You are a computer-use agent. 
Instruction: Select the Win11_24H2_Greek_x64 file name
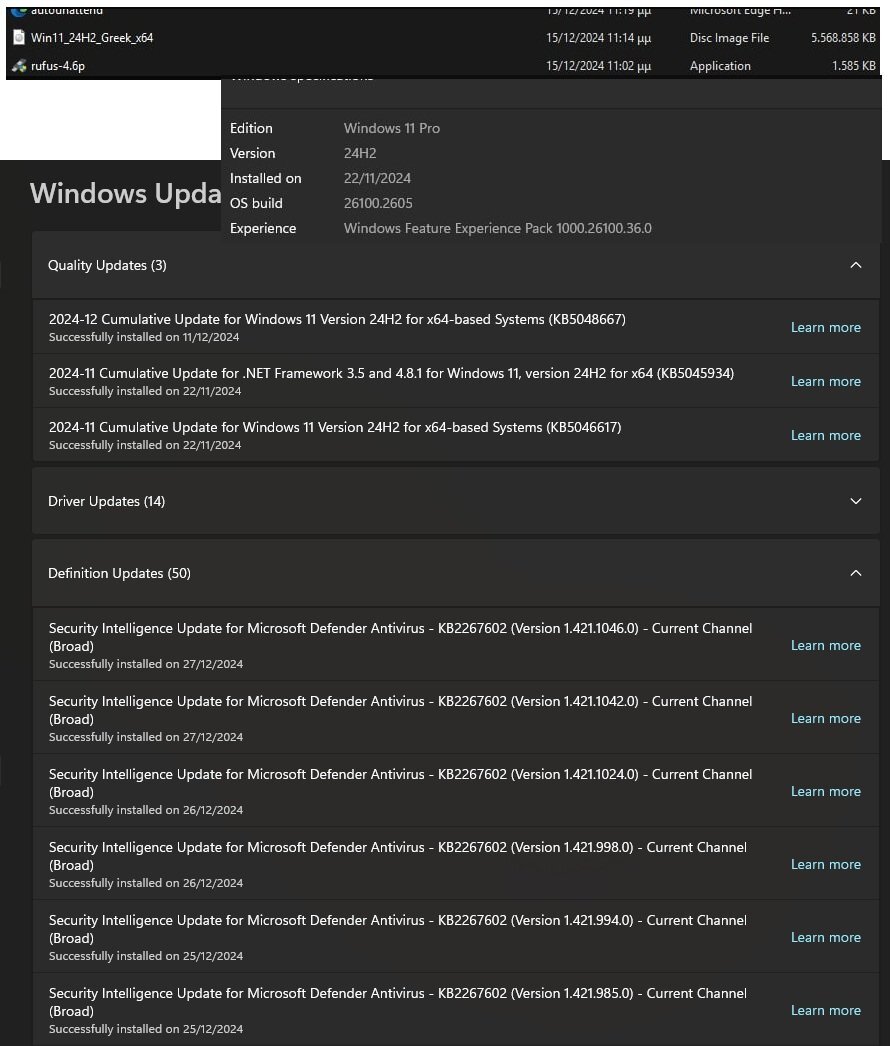click(x=92, y=38)
